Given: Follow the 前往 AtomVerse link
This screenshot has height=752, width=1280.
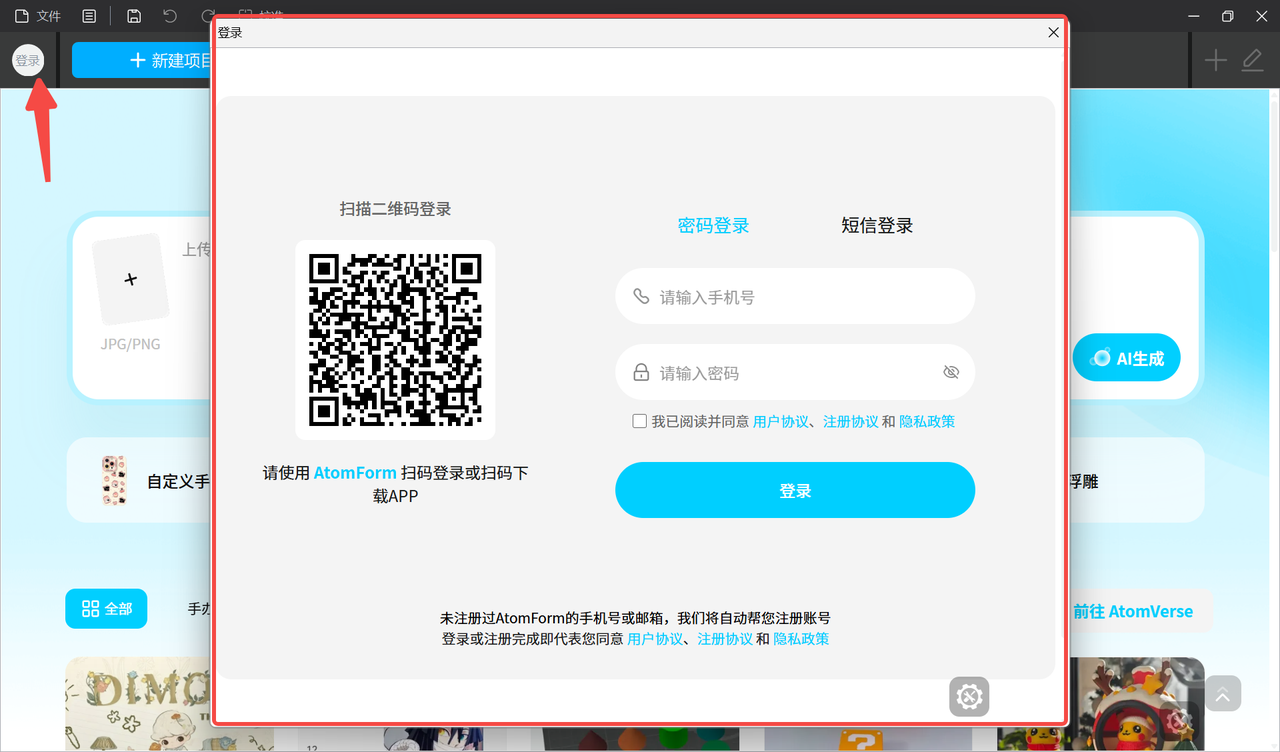Looking at the screenshot, I should (x=1133, y=611).
